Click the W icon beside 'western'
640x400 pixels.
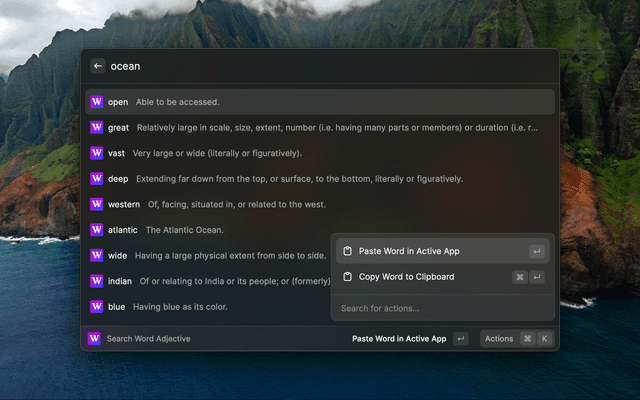pos(97,204)
